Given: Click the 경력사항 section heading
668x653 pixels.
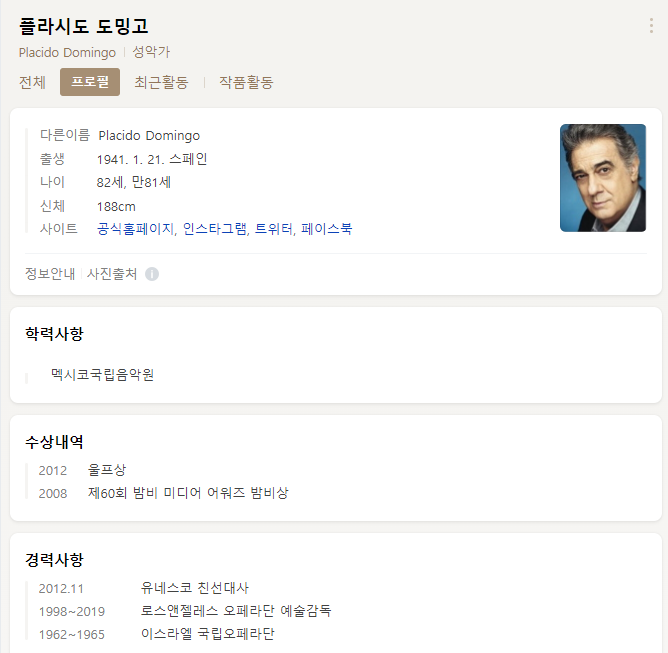Looking at the screenshot, I should coord(54,560).
